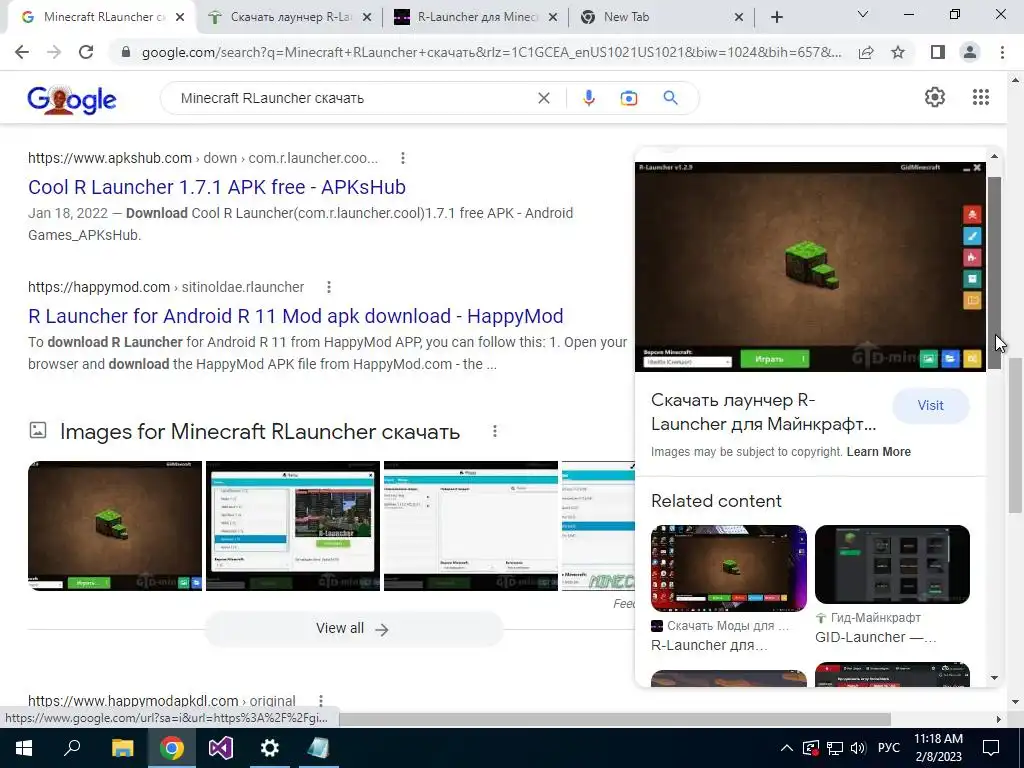Open Cool R Launcher 1.7.1 APK link

point(217,187)
